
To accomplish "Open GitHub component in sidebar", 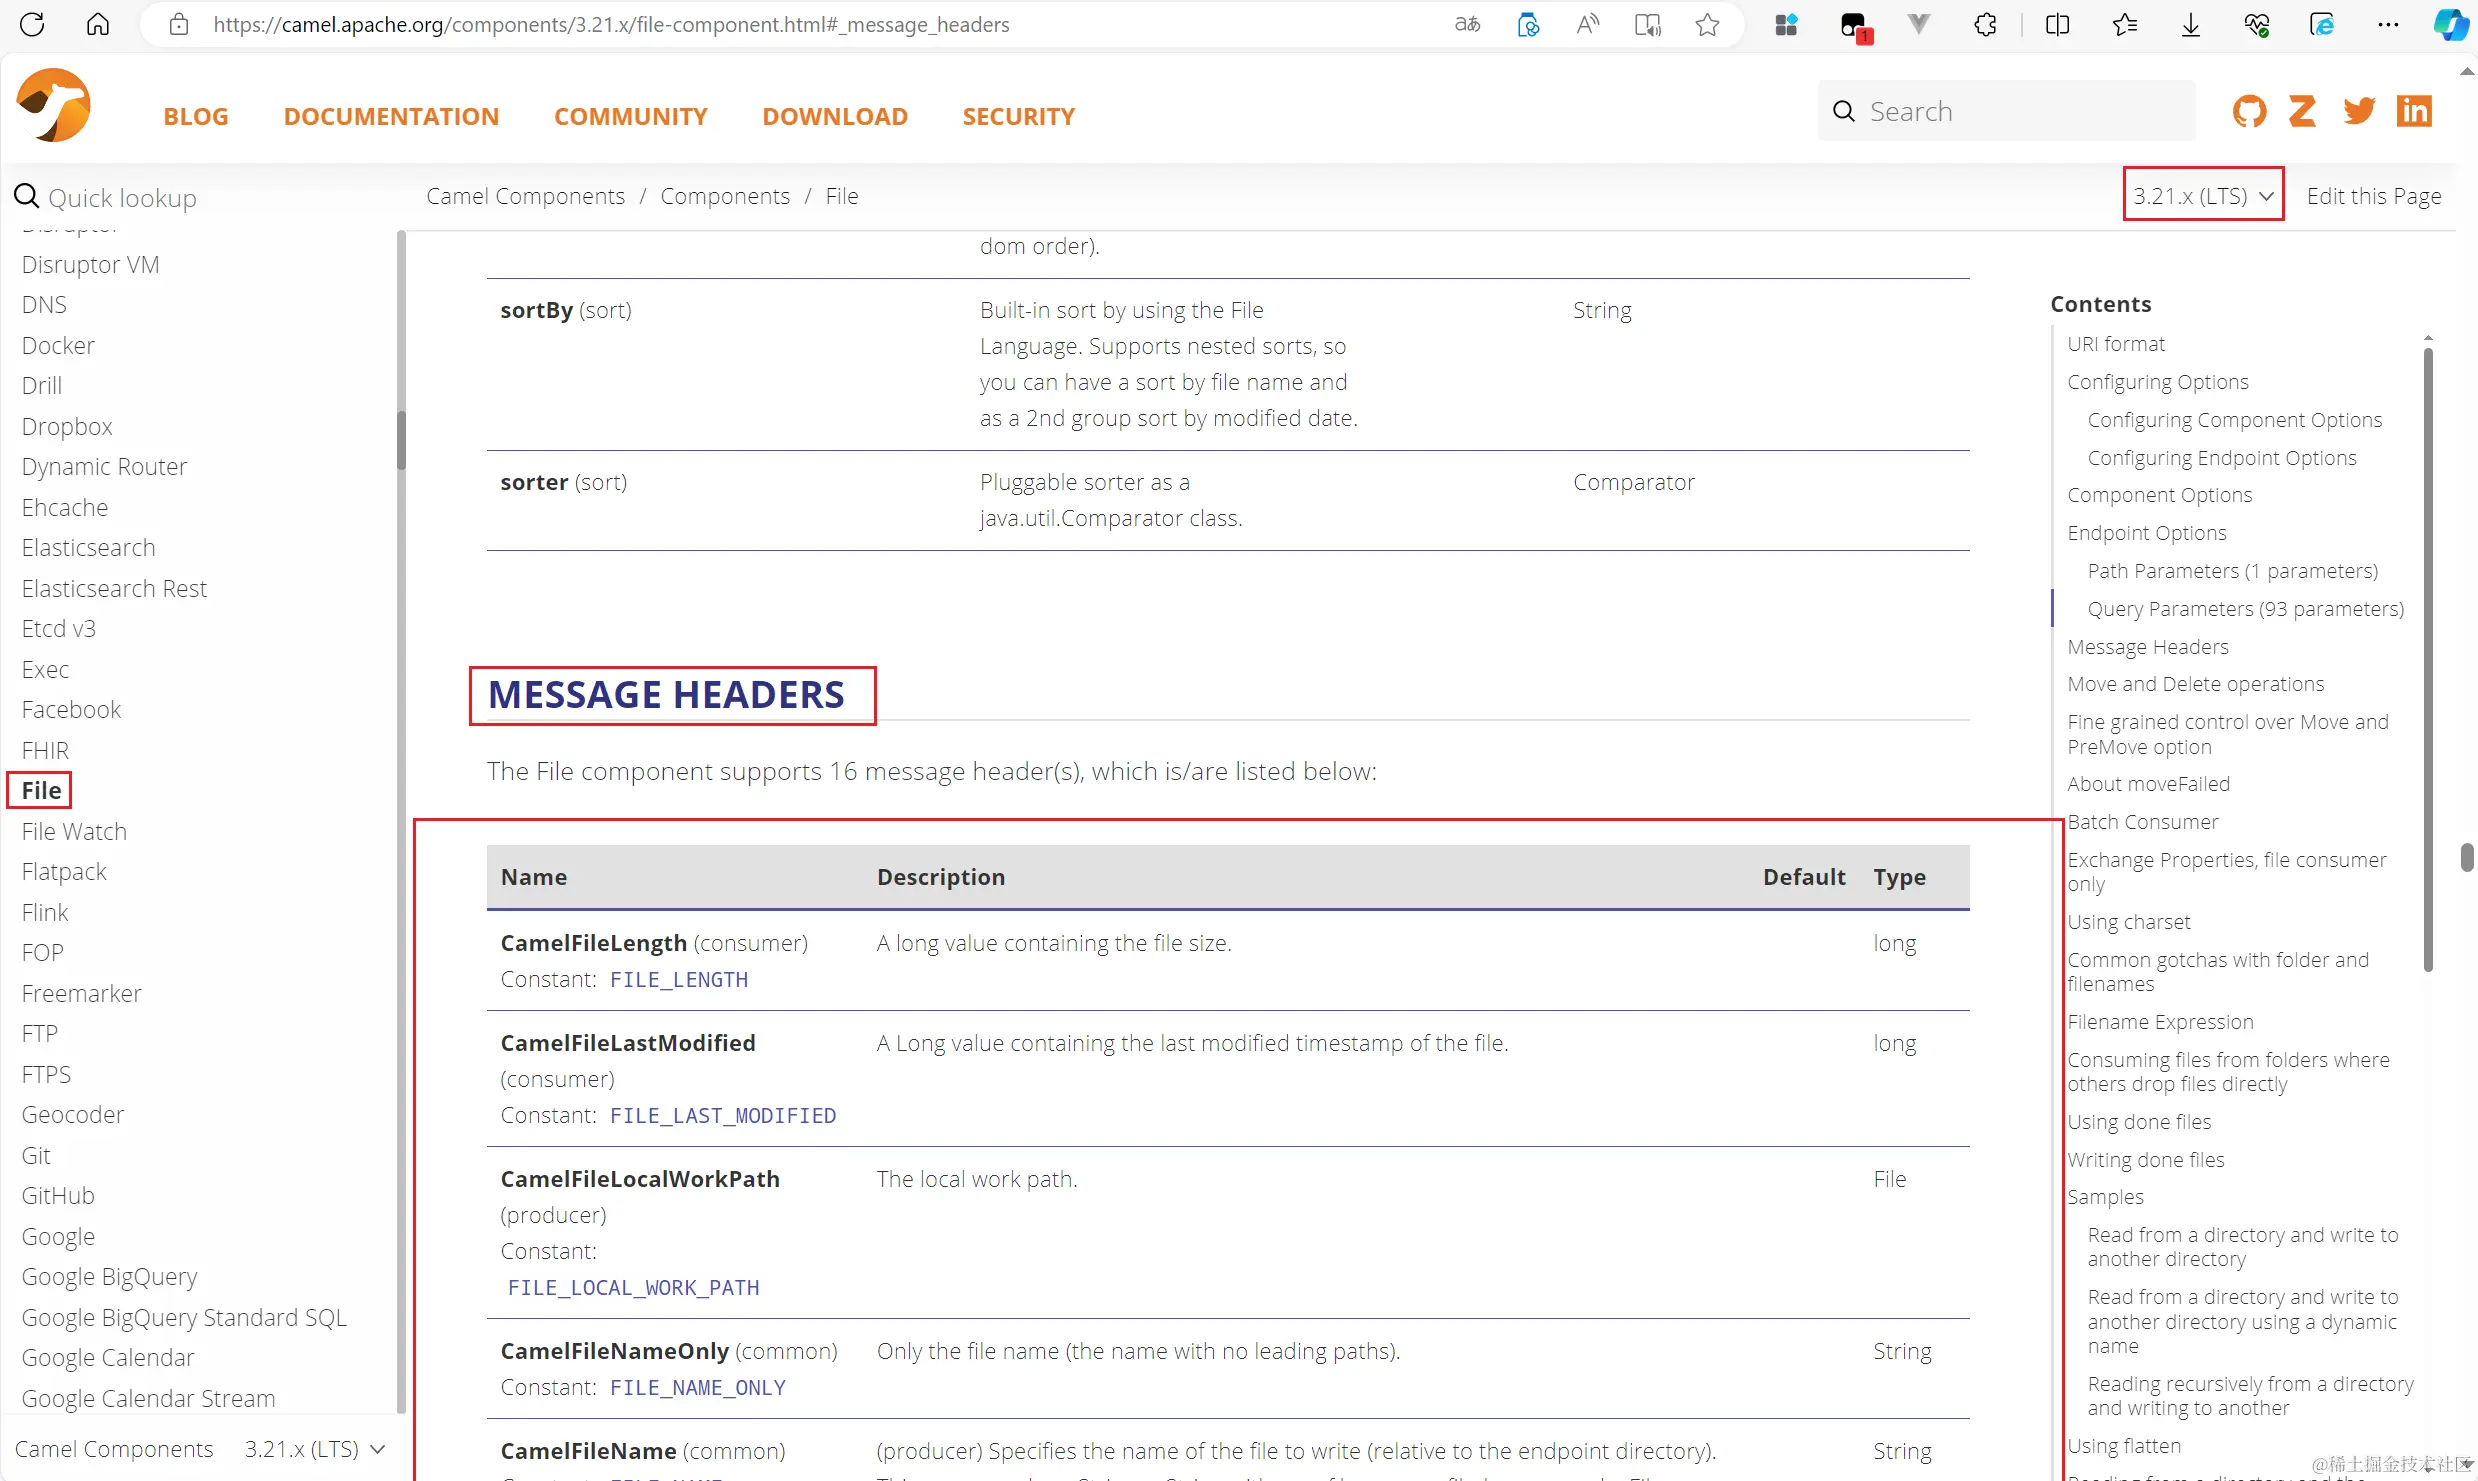I will tap(58, 1195).
